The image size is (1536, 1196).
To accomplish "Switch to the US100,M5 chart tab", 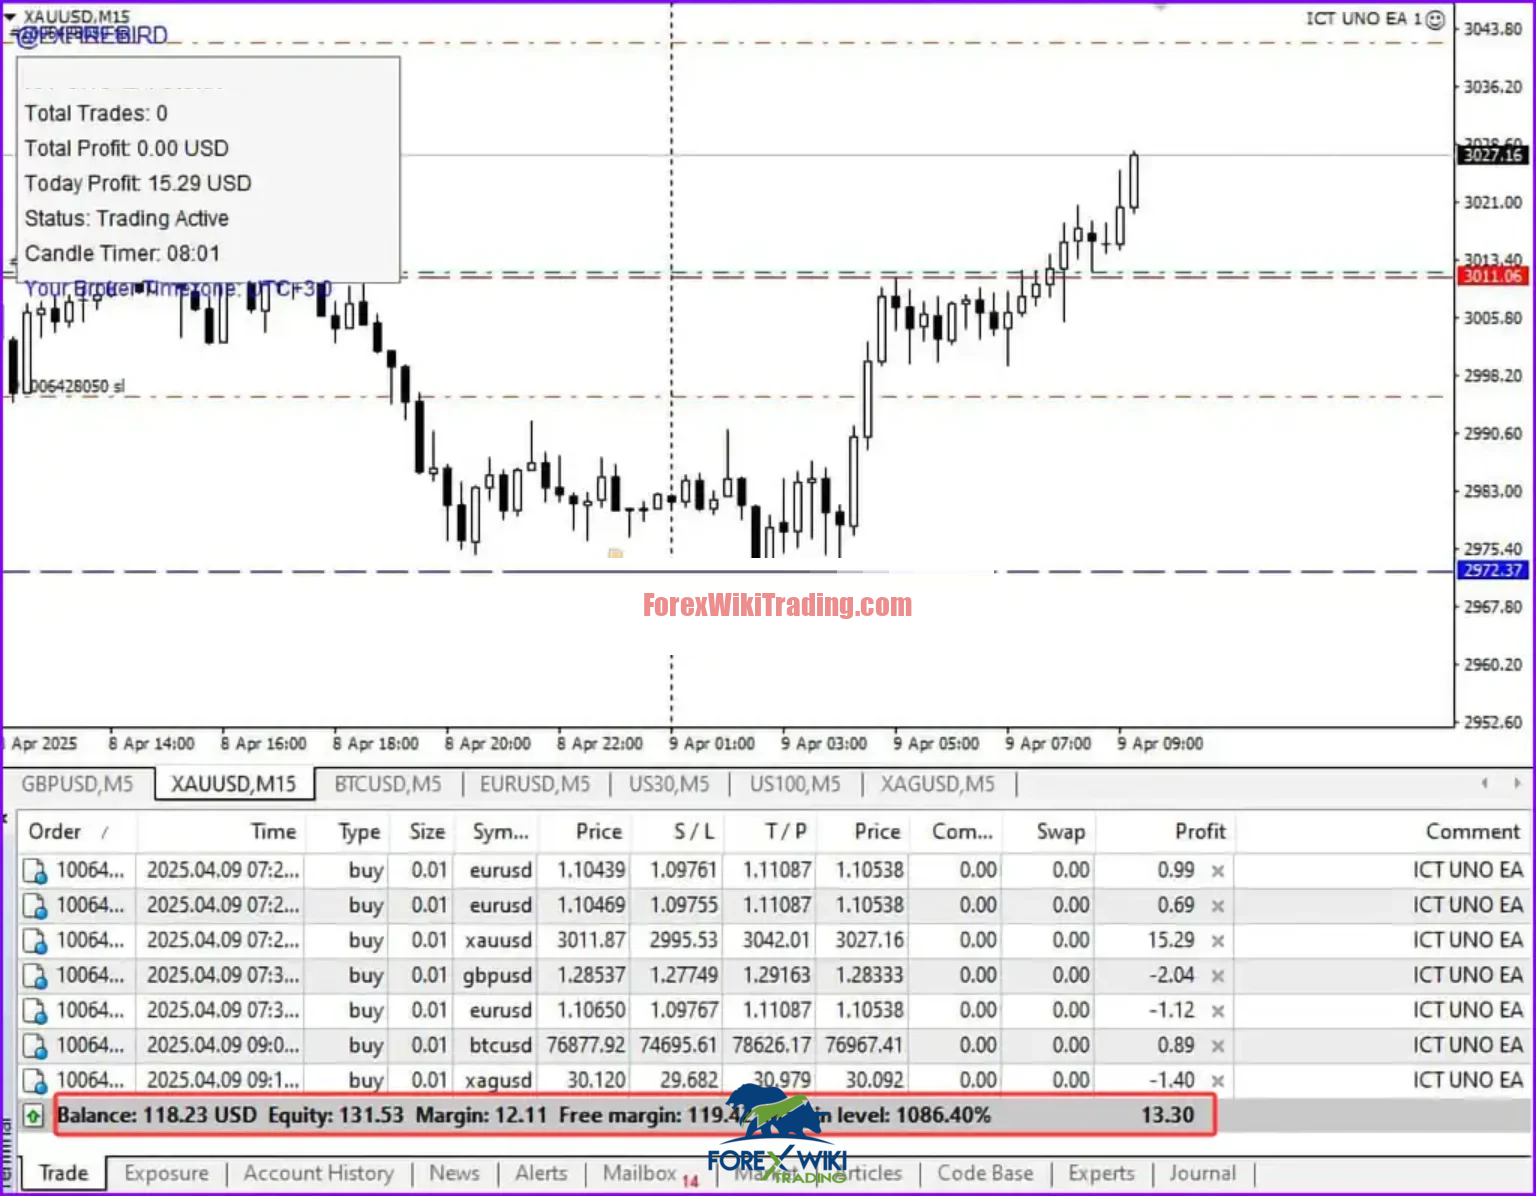I will (x=795, y=784).
